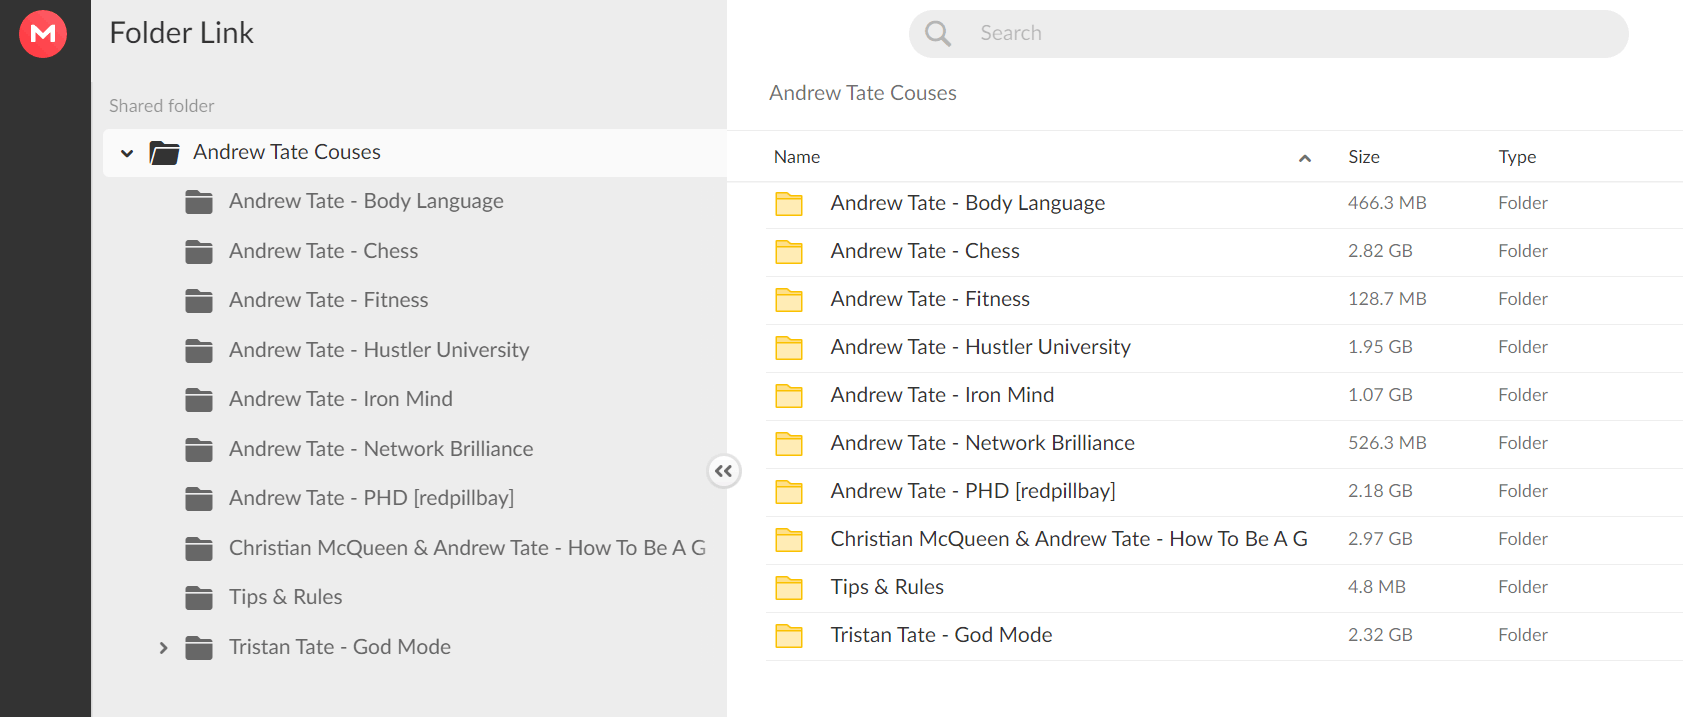Click yellow folder icon in Iron Mind row

pyautogui.click(x=789, y=396)
